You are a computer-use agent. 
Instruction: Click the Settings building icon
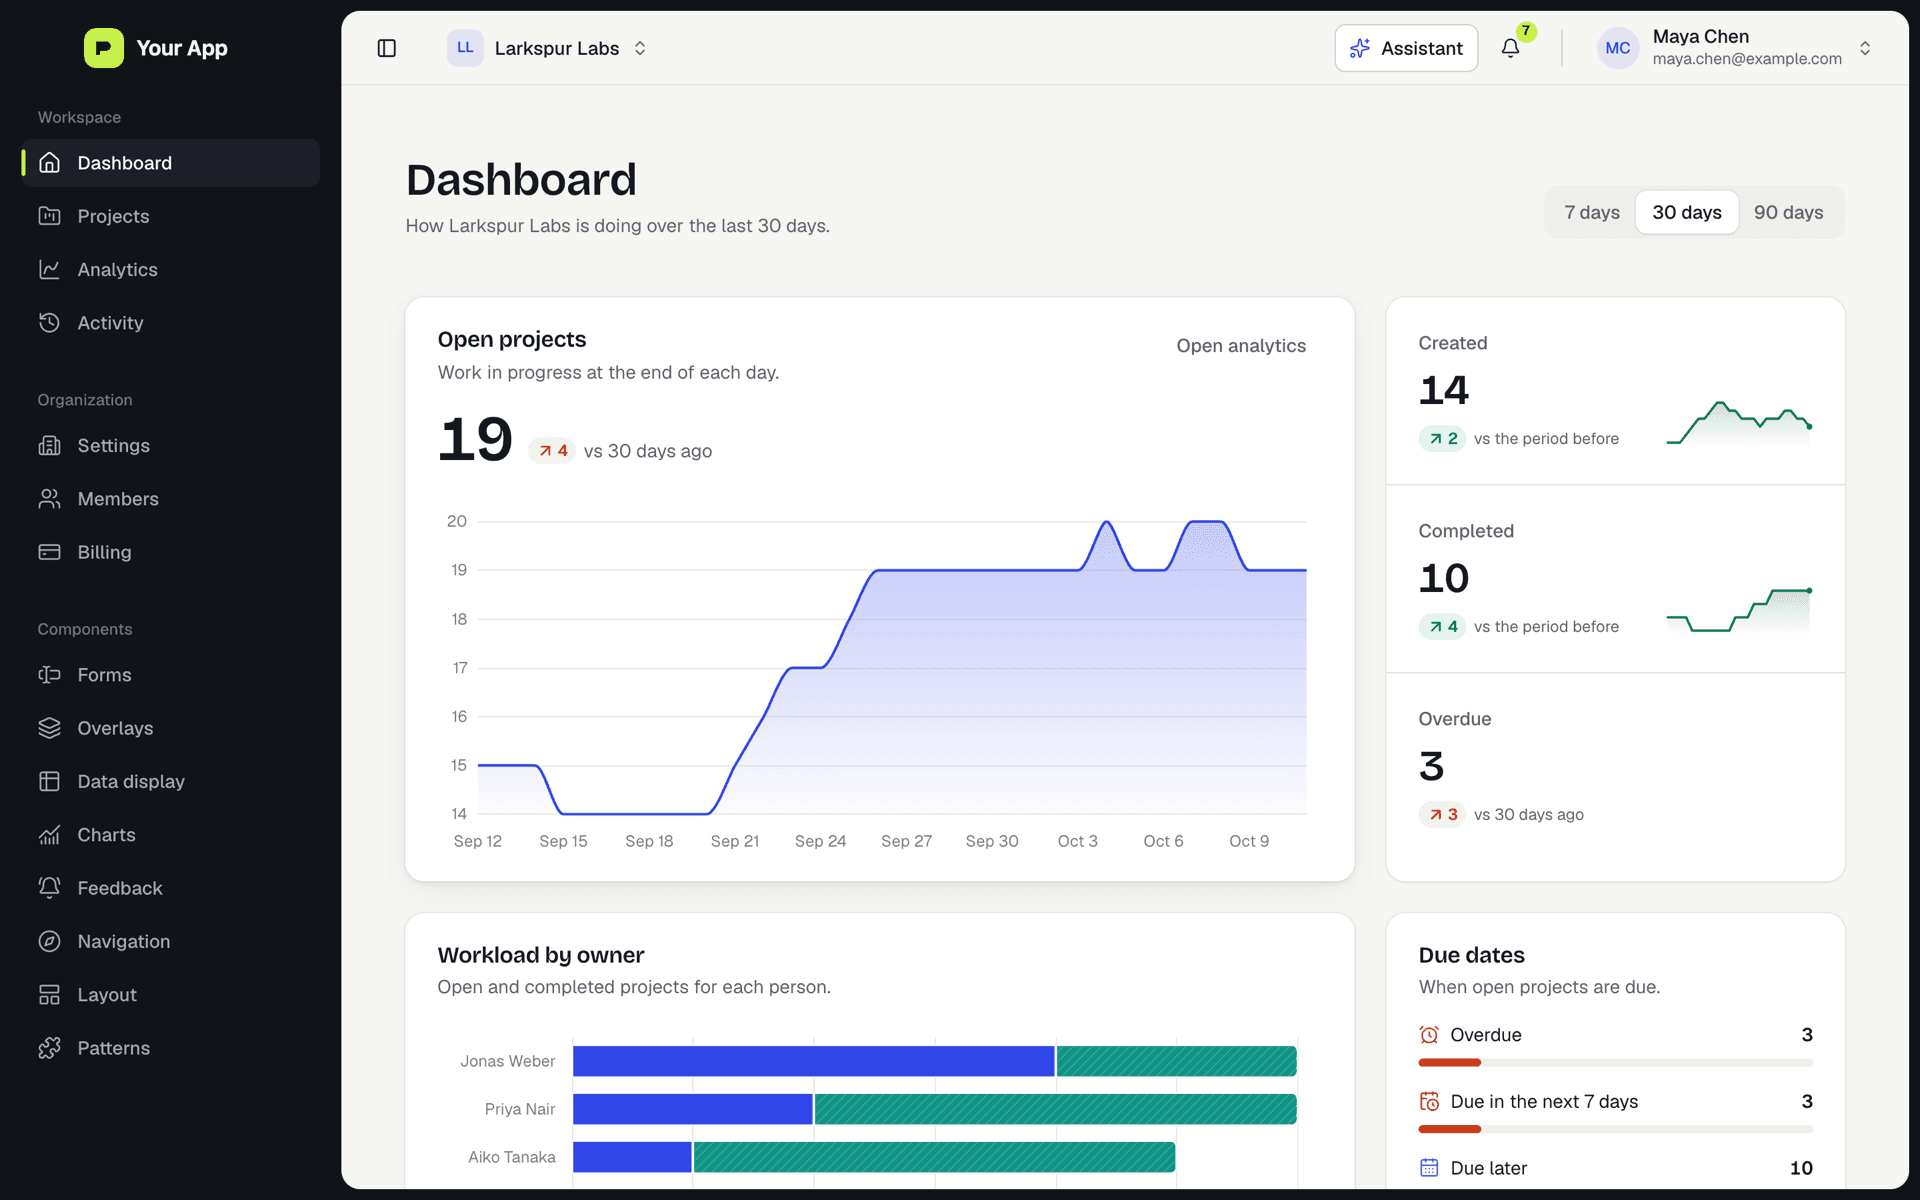[50, 445]
